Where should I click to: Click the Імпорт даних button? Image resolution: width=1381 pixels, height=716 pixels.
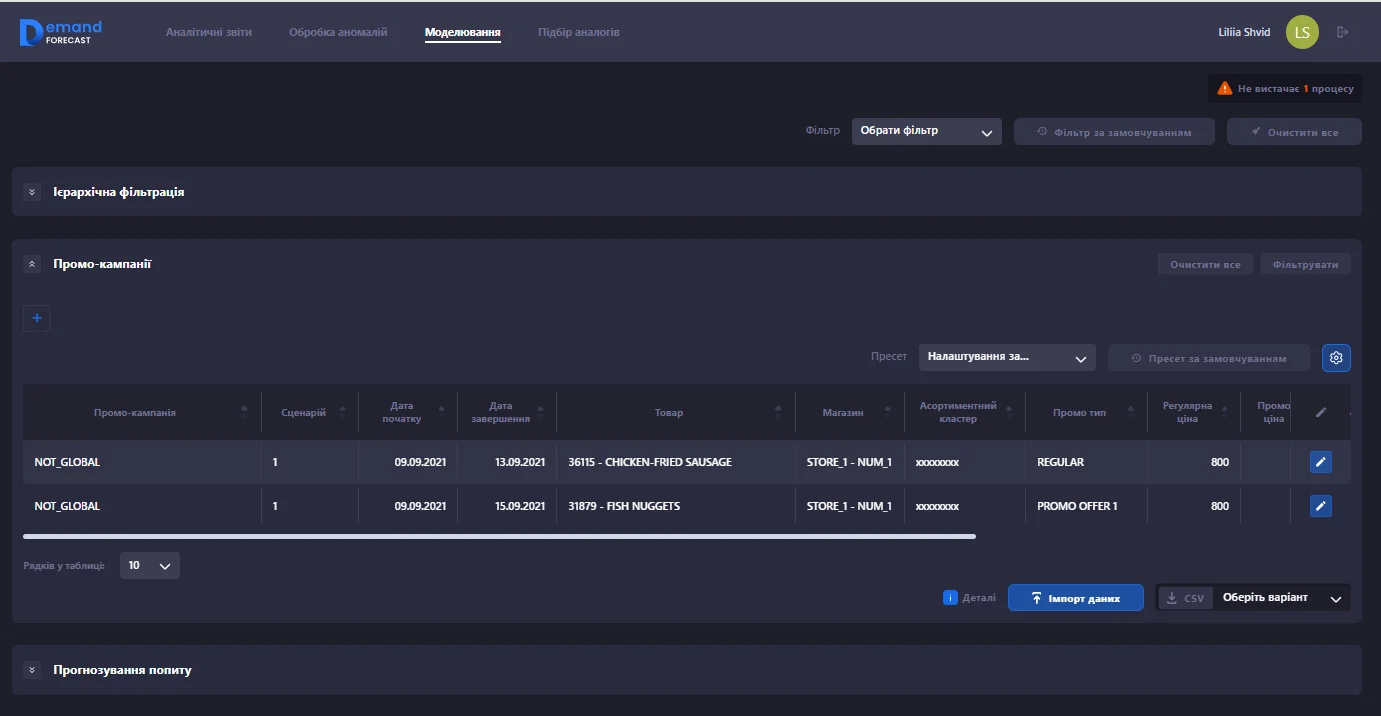point(1075,598)
